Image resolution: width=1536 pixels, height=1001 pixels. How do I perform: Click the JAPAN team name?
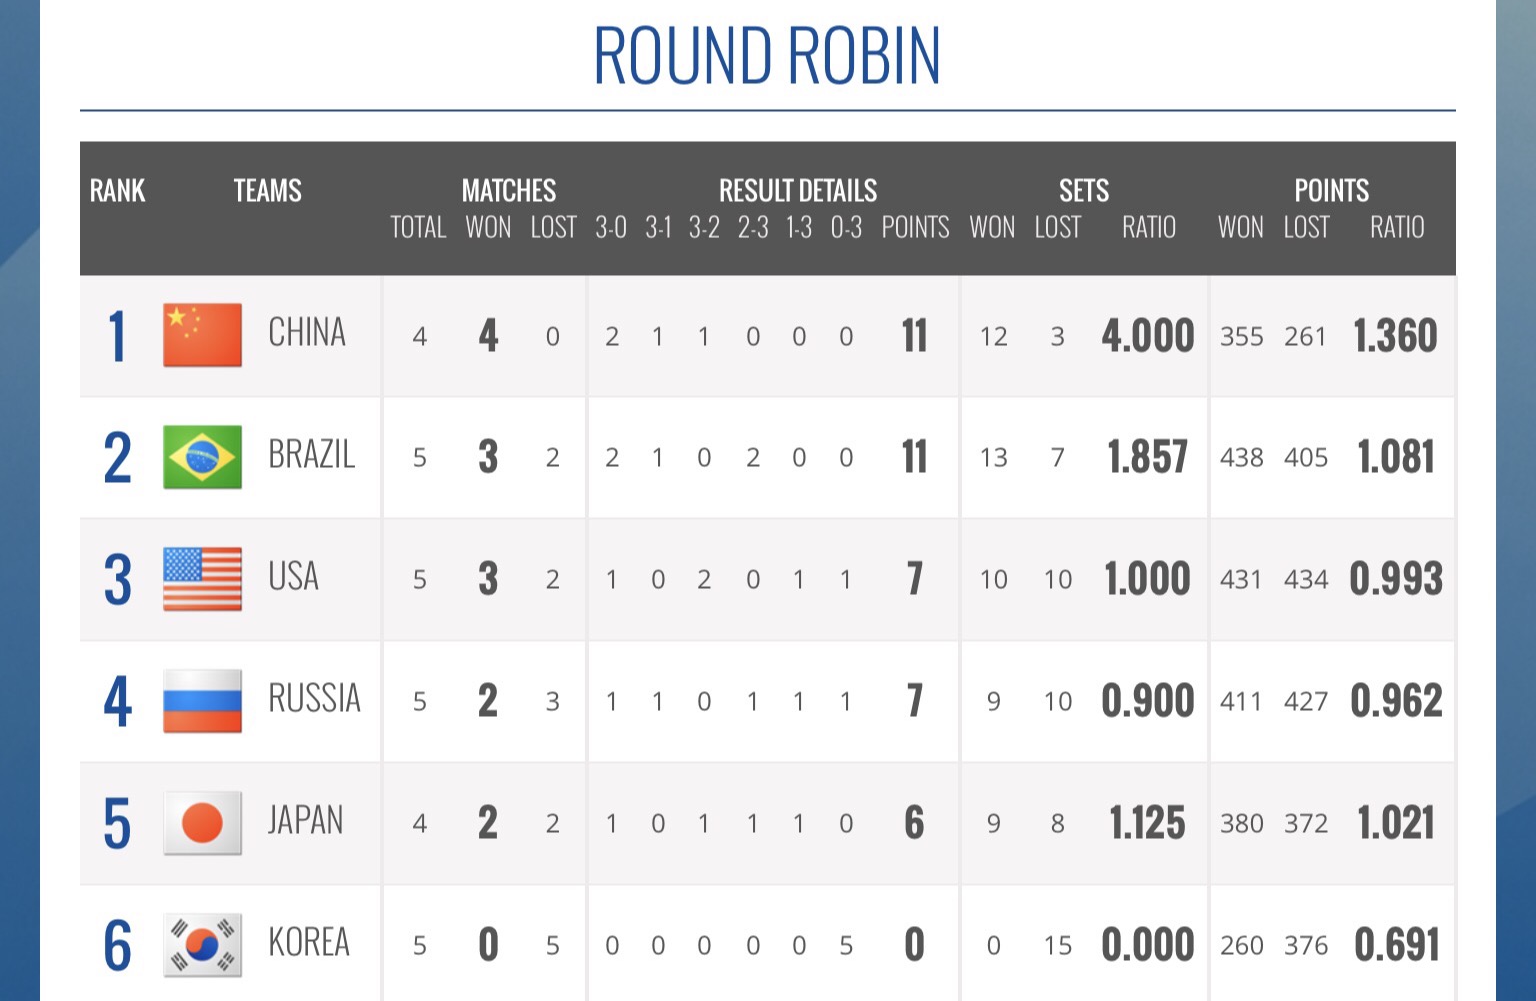point(305,821)
